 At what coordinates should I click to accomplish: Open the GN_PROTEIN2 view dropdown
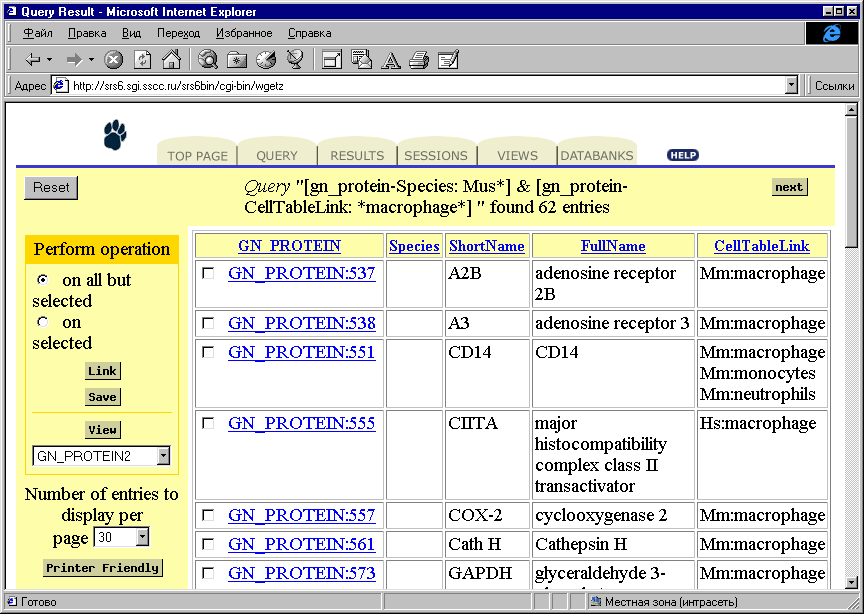point(163,456)
